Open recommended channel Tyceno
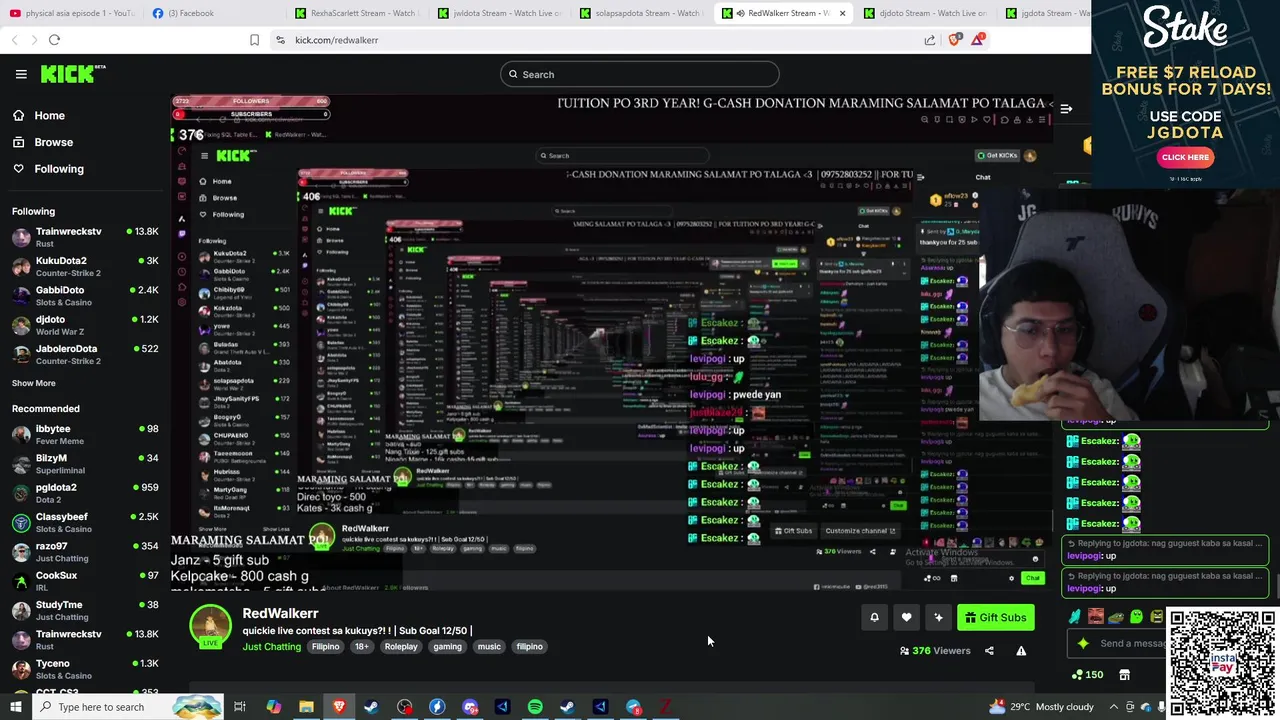The image size is (1280, 720). [x=85, y=669]
